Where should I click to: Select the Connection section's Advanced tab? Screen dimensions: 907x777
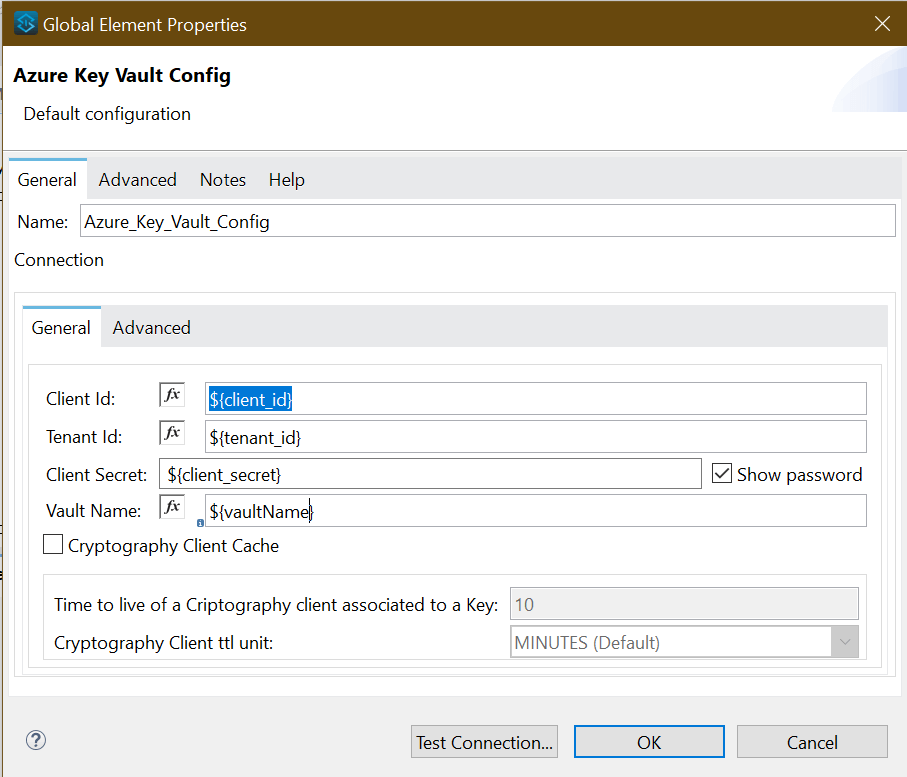tap(151, 328)
